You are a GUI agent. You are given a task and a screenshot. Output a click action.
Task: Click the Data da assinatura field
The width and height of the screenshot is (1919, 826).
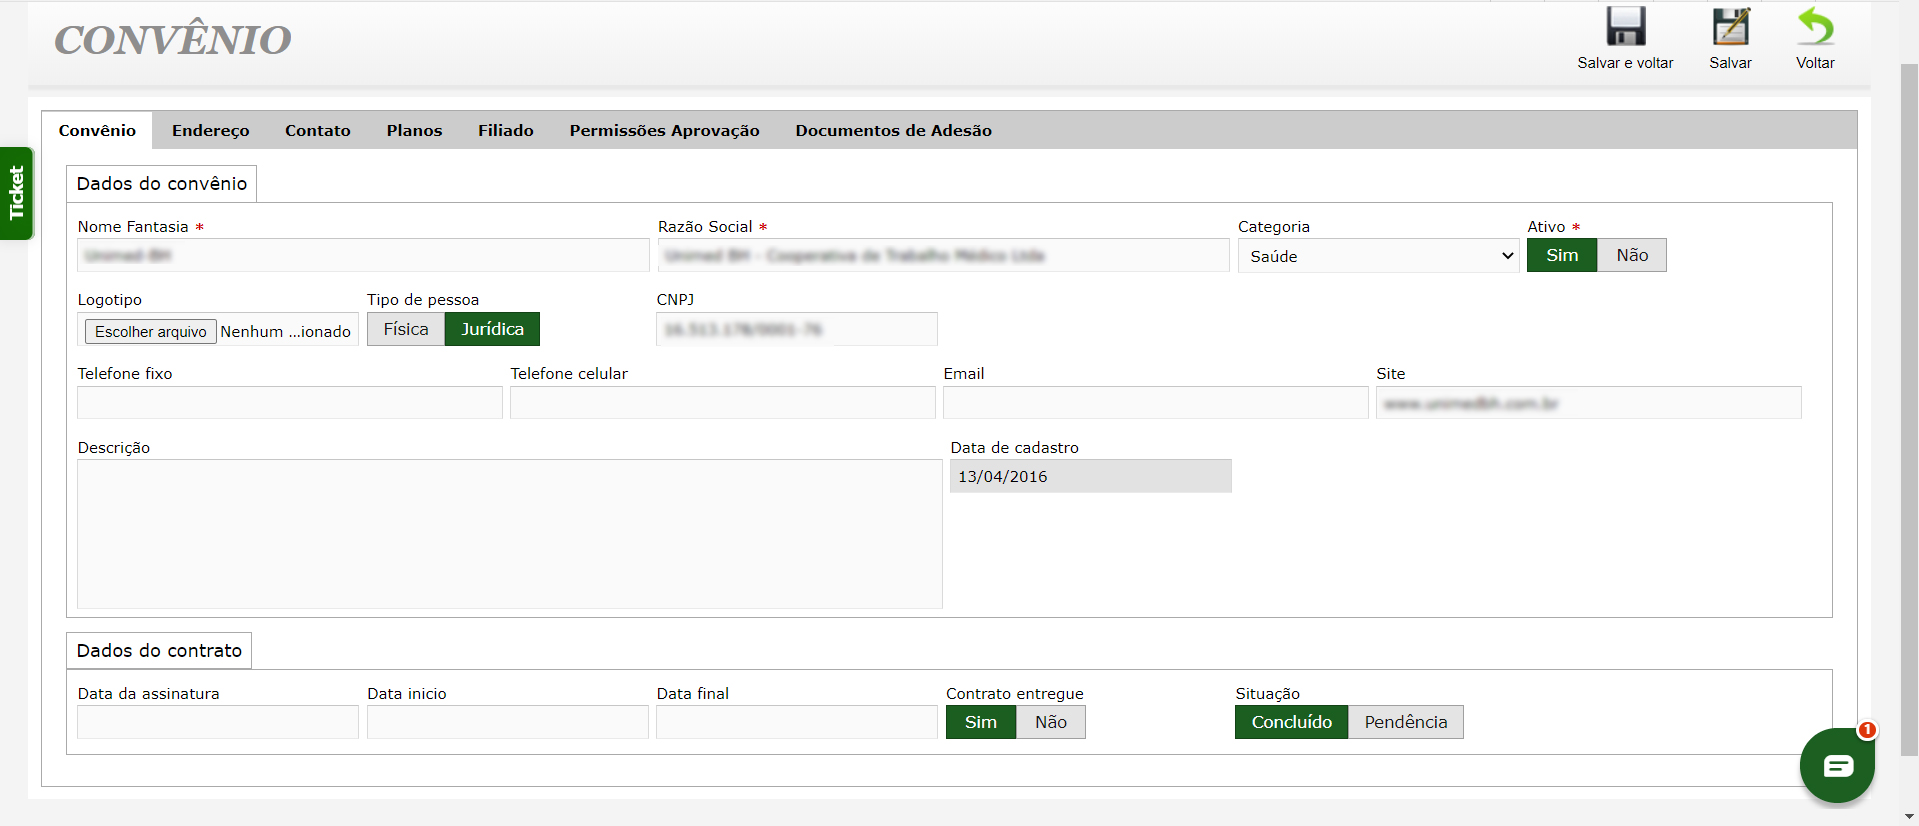(x=217, y=723)
